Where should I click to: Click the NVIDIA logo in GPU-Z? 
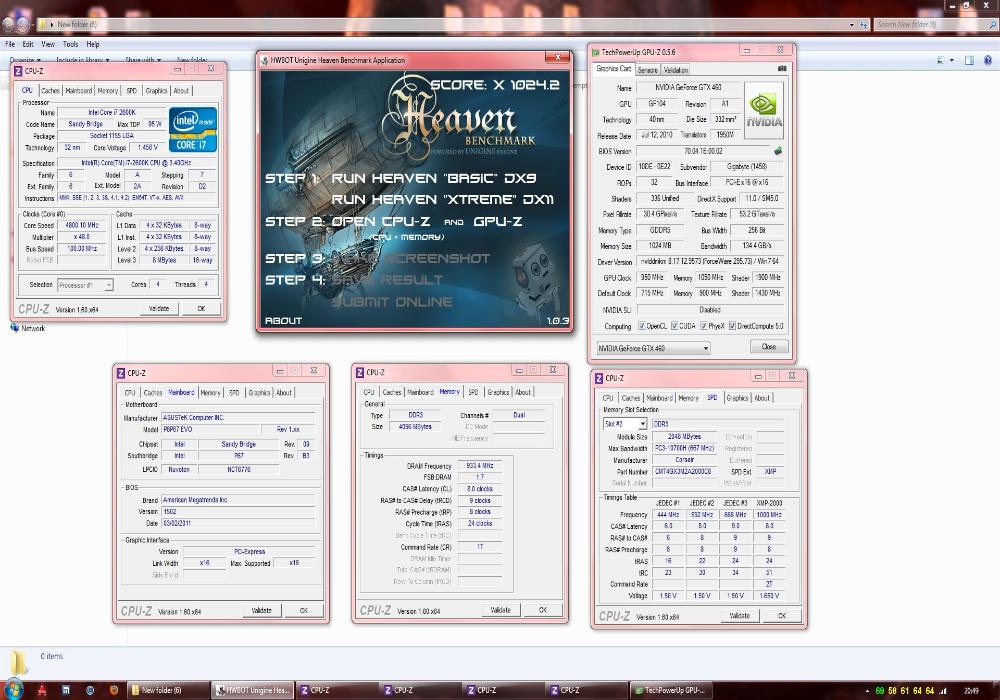(763, 111)
